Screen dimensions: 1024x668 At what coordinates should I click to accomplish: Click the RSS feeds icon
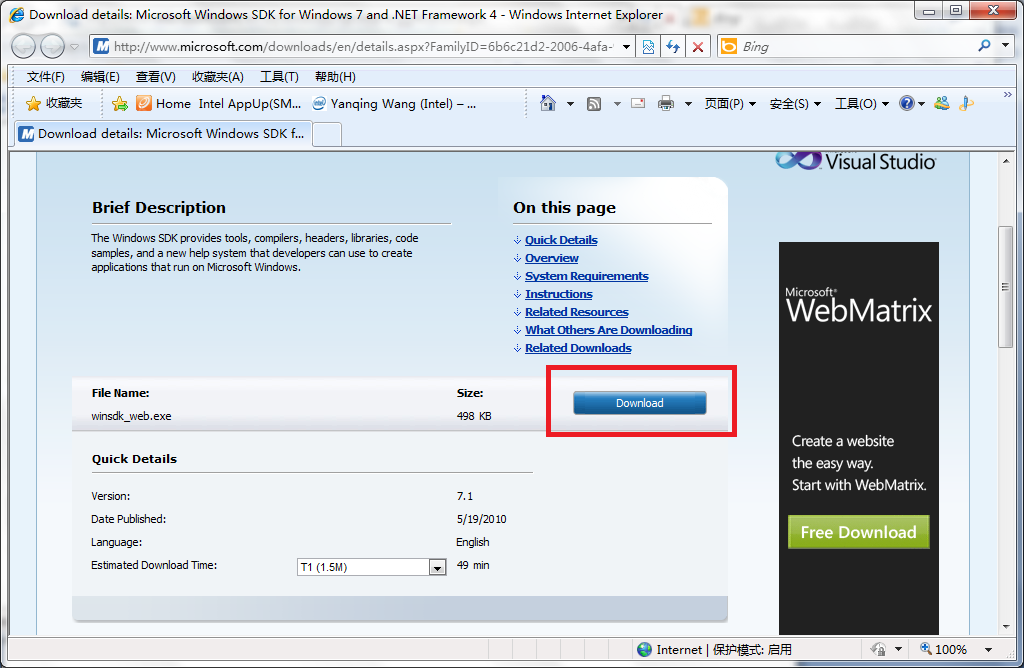594,103
